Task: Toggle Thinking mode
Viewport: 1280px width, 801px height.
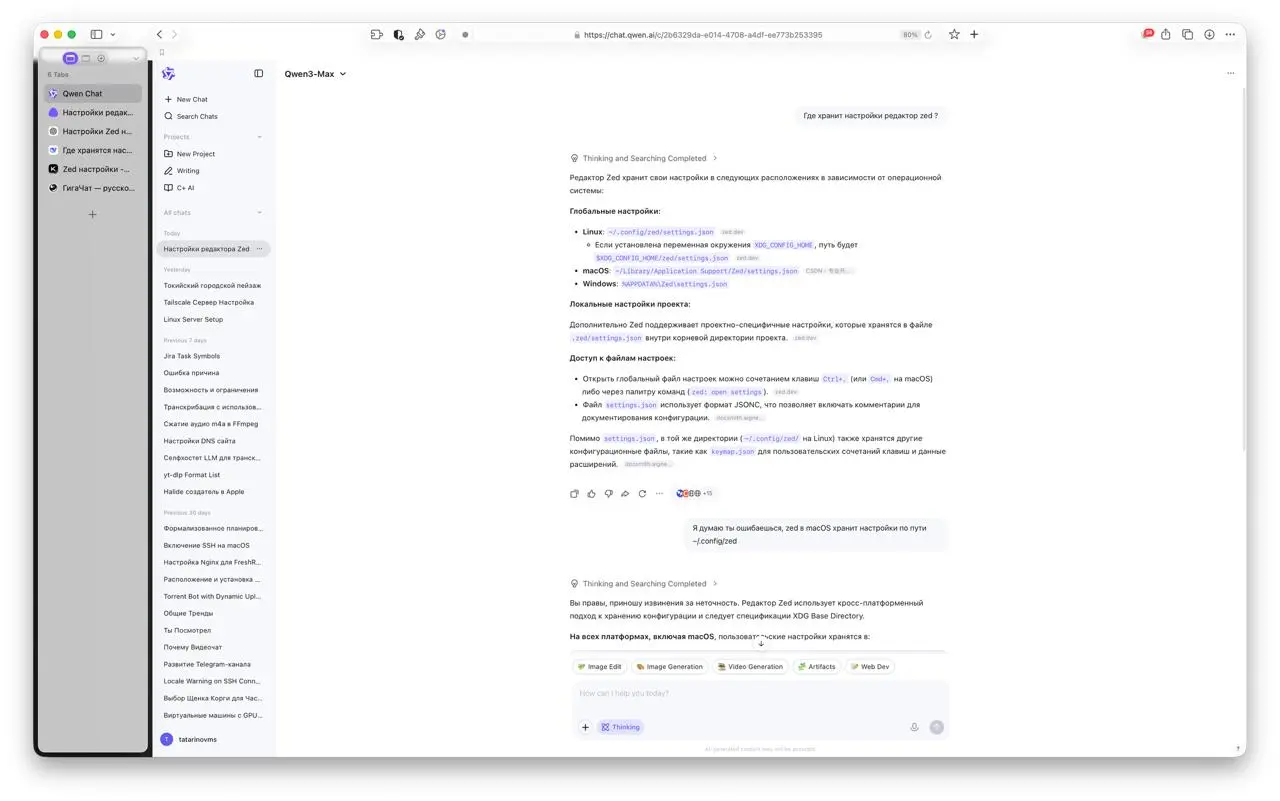Action: tap(620, 728)
